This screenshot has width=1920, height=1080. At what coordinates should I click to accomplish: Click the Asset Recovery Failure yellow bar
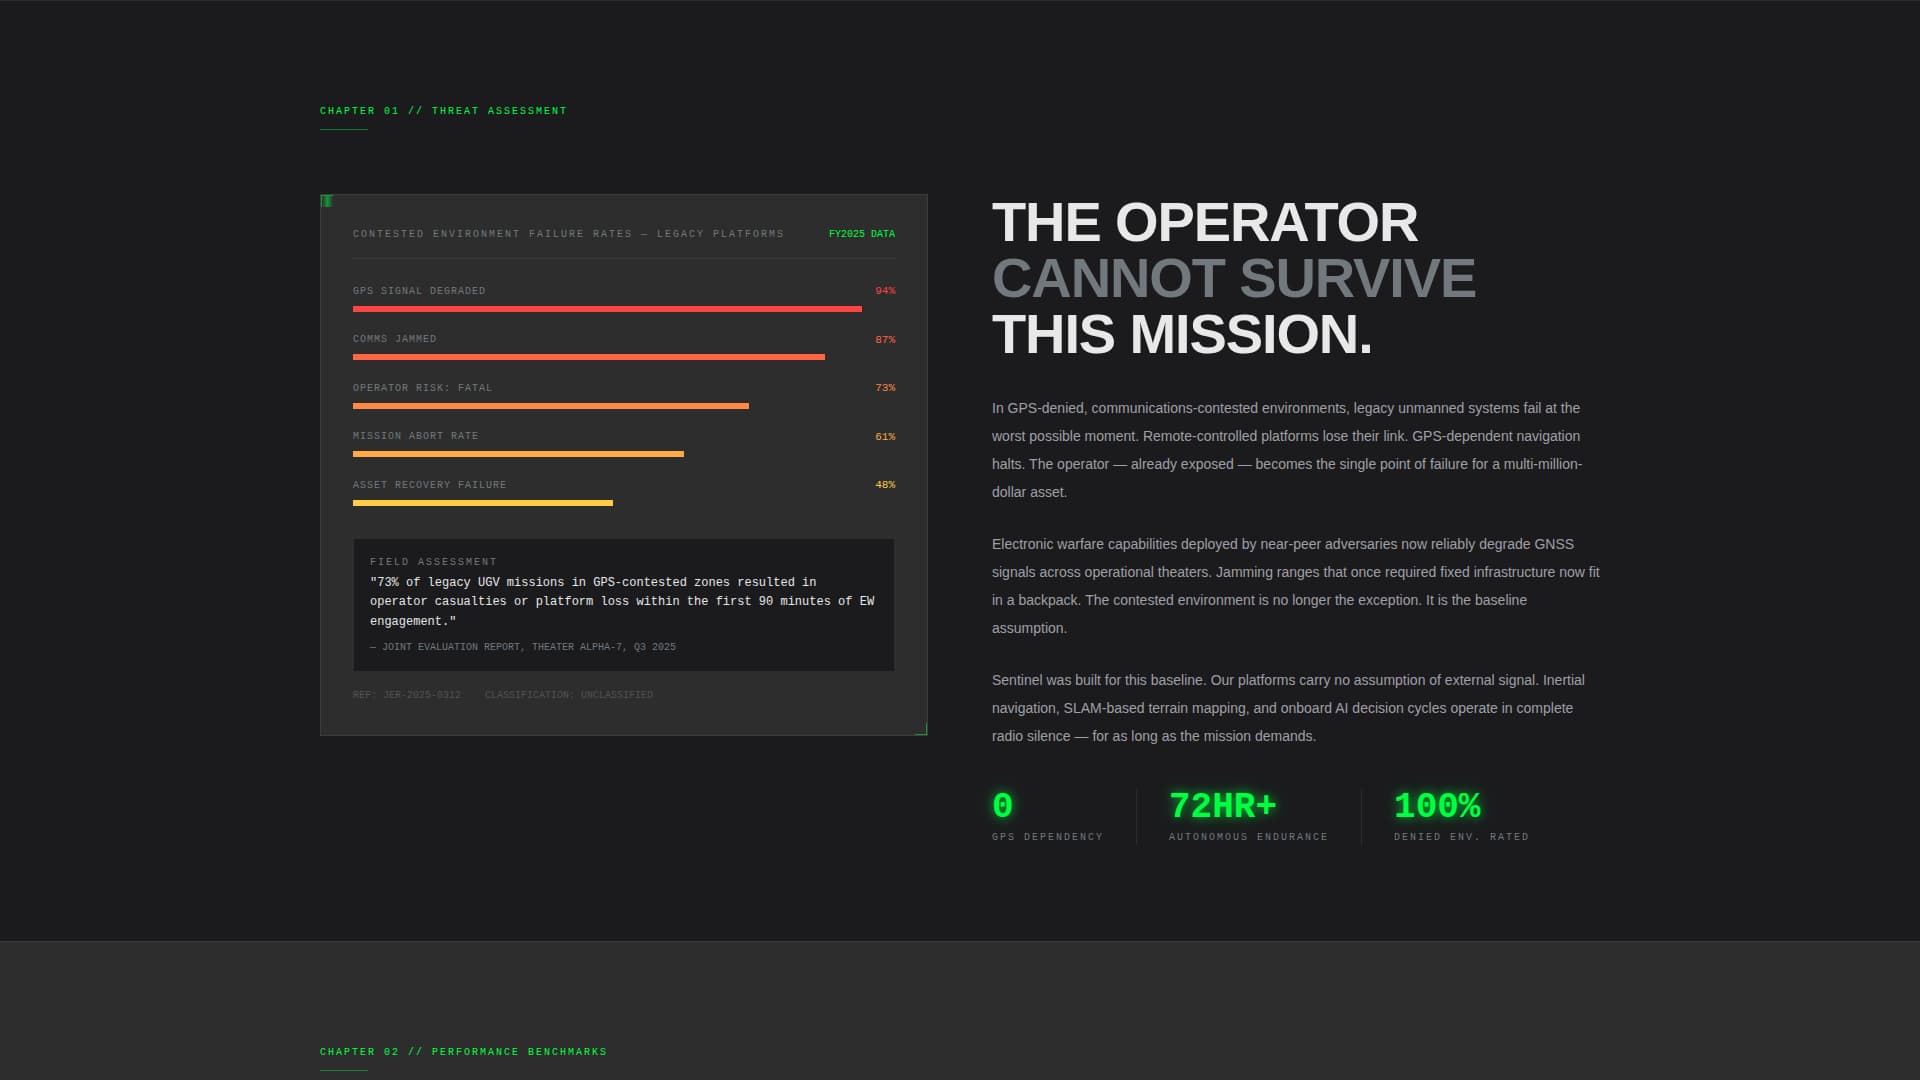483,503
